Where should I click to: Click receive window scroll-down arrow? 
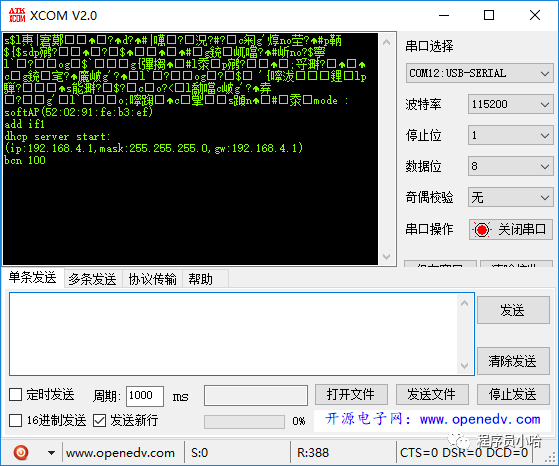point(386,256)
